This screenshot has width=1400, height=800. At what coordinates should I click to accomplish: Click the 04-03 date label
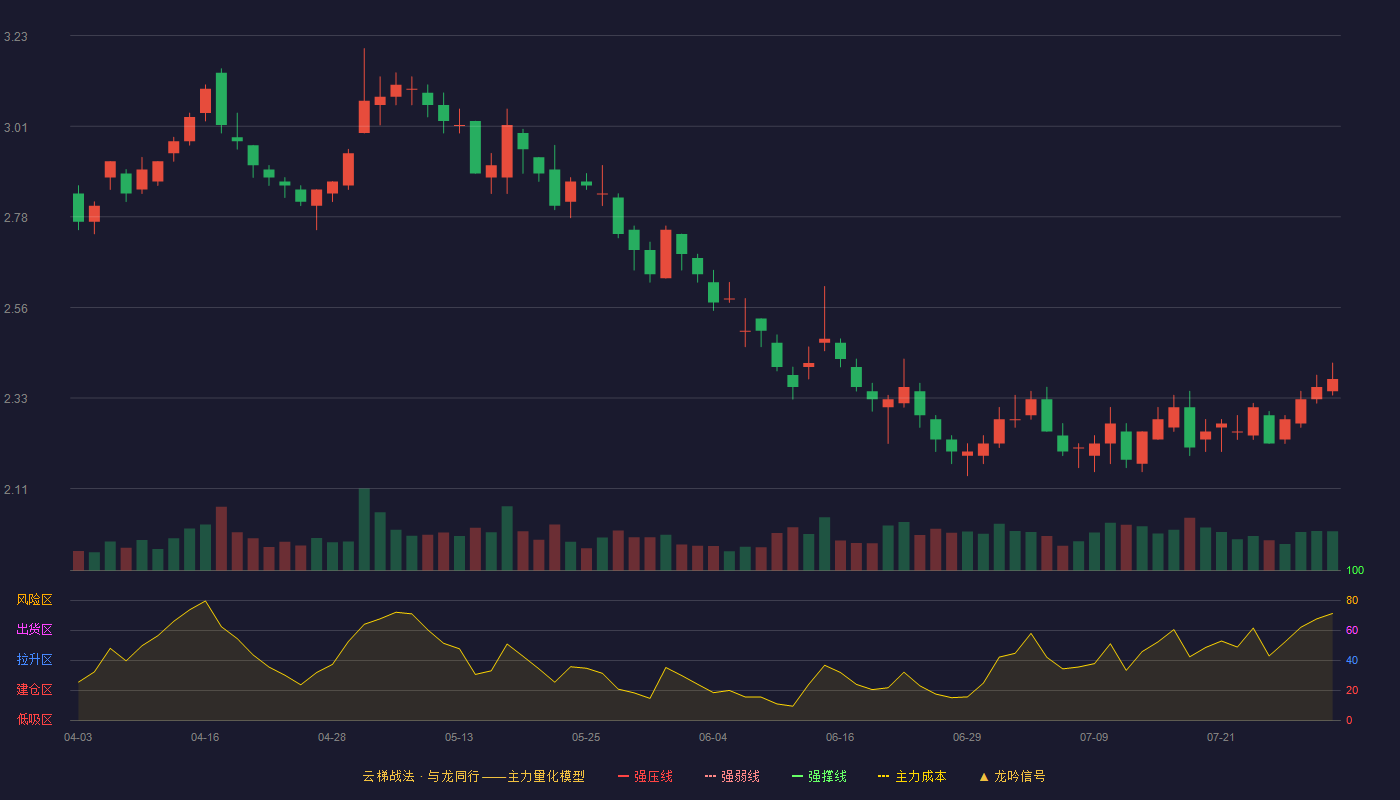[78, 737]
